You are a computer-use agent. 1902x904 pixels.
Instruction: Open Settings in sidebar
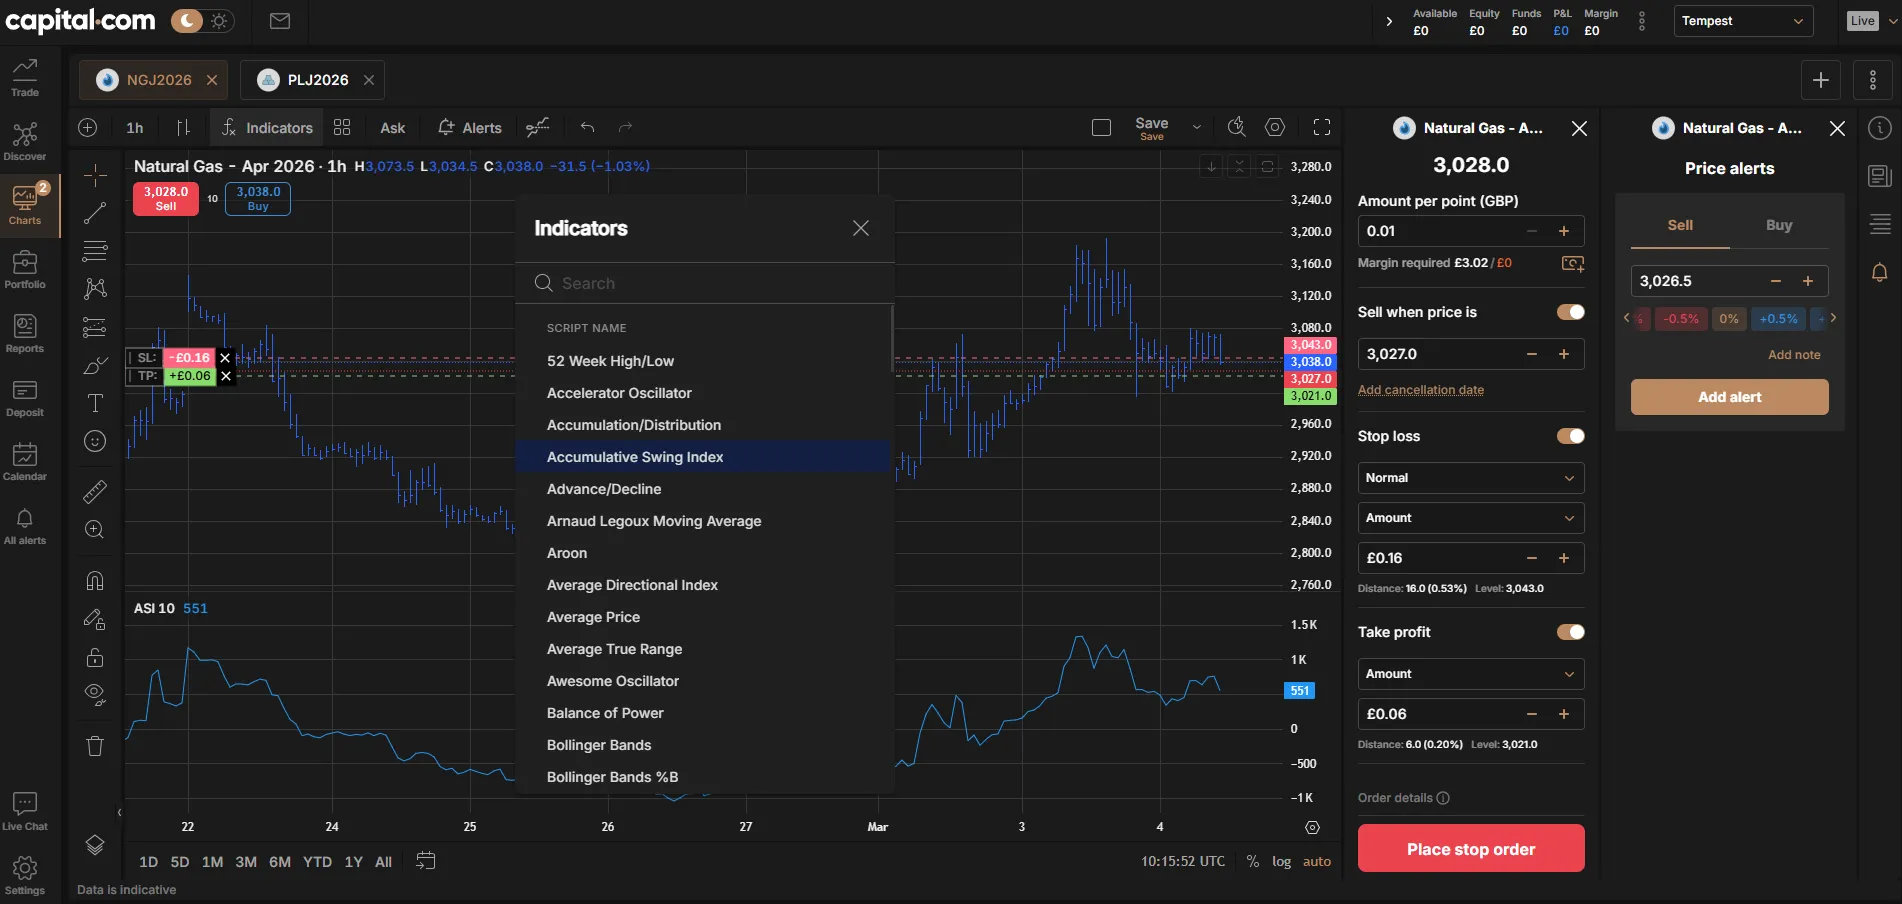pyautogui.click(x=25, y=875)
